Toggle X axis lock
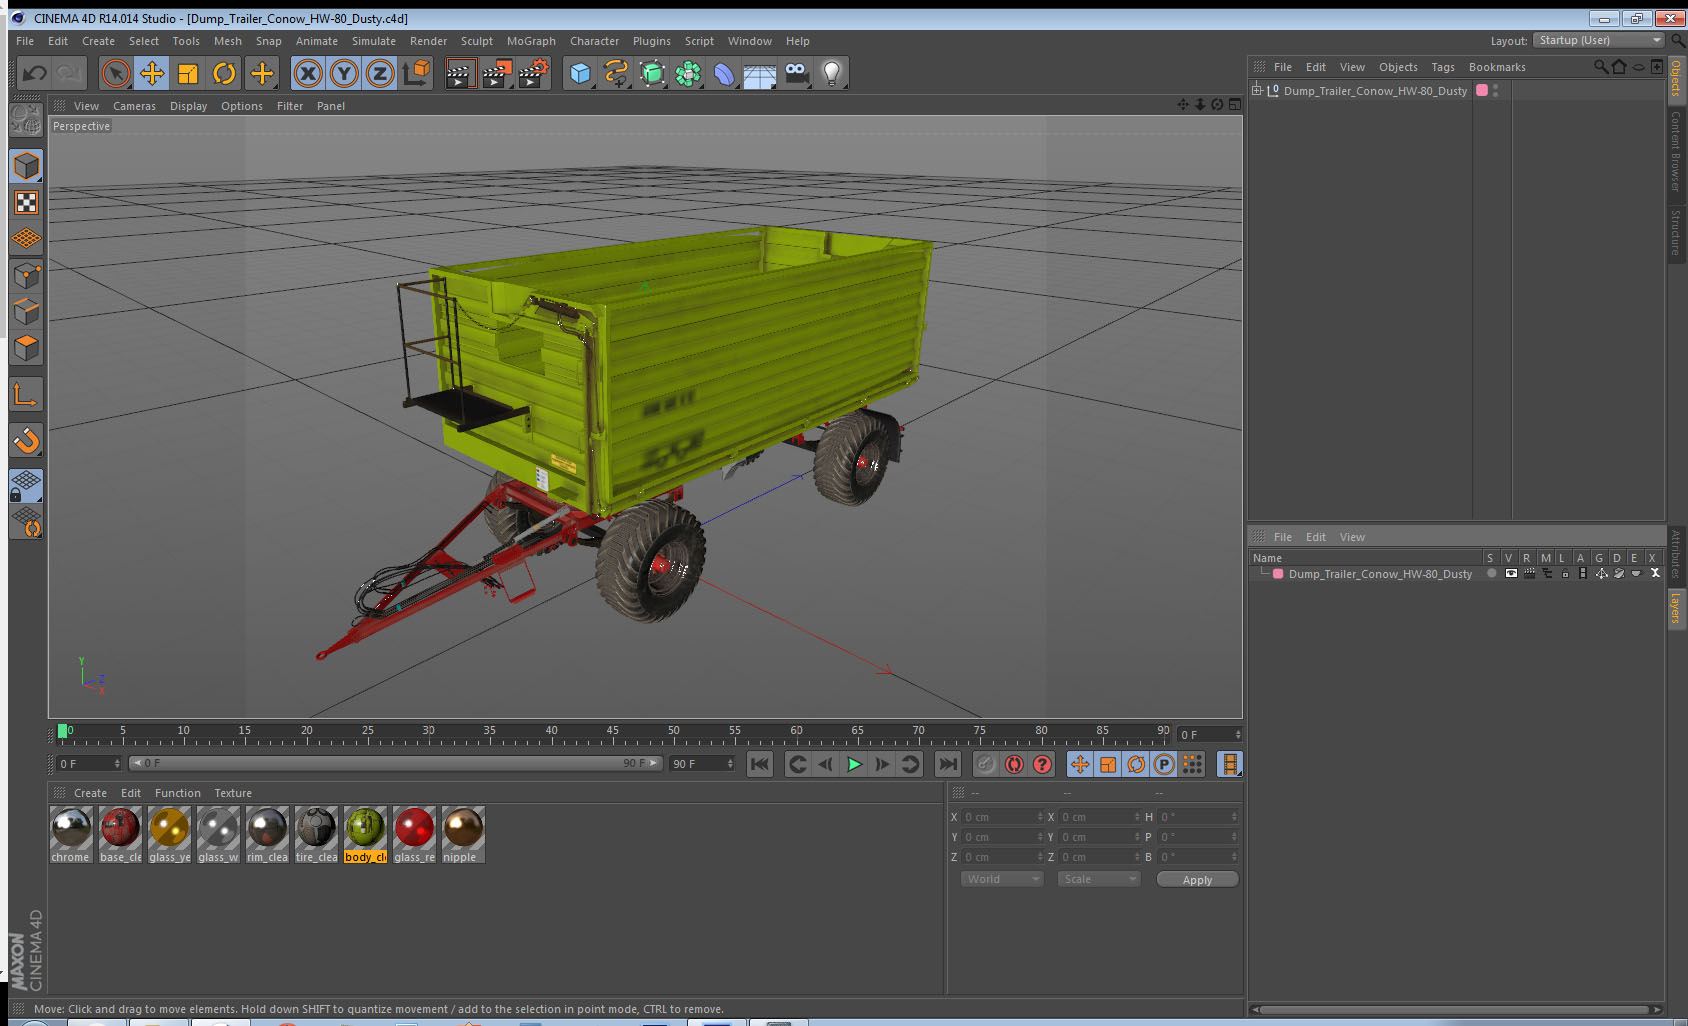 point(308,73)
